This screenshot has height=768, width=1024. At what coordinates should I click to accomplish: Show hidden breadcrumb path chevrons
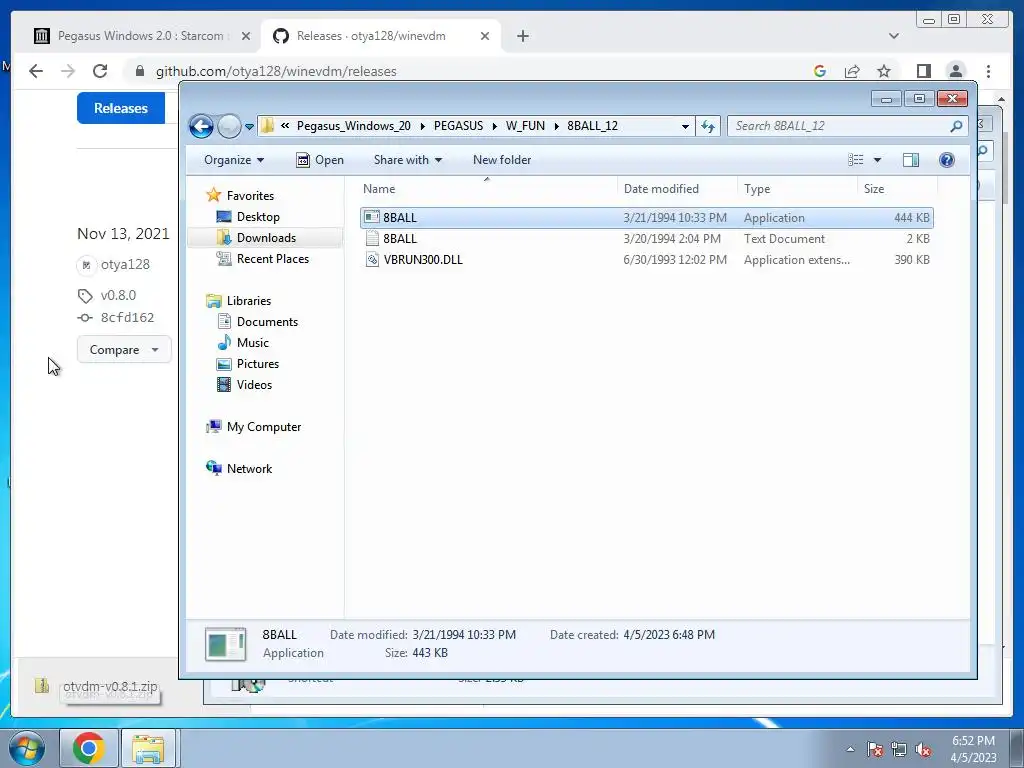285,125
